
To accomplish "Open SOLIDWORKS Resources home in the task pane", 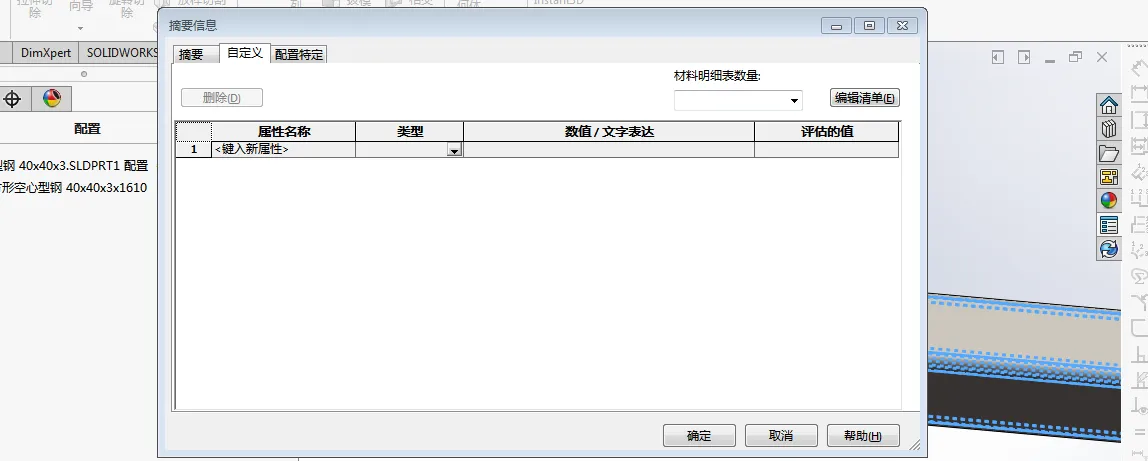I will 1108,105.
